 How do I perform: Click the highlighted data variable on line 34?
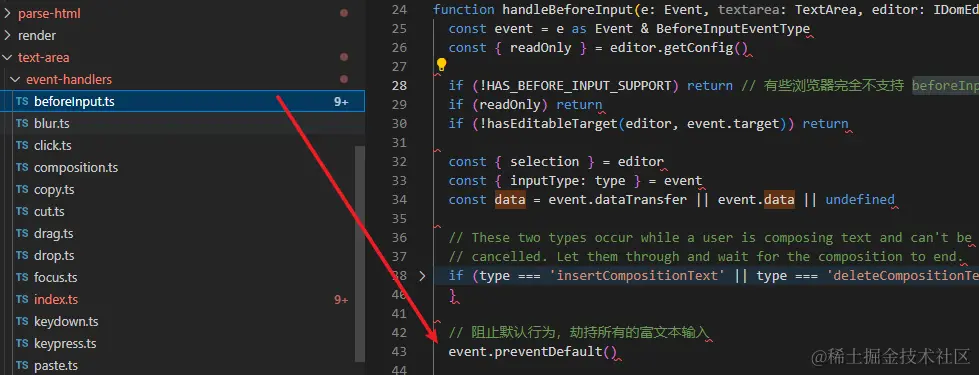click(509, 200)
